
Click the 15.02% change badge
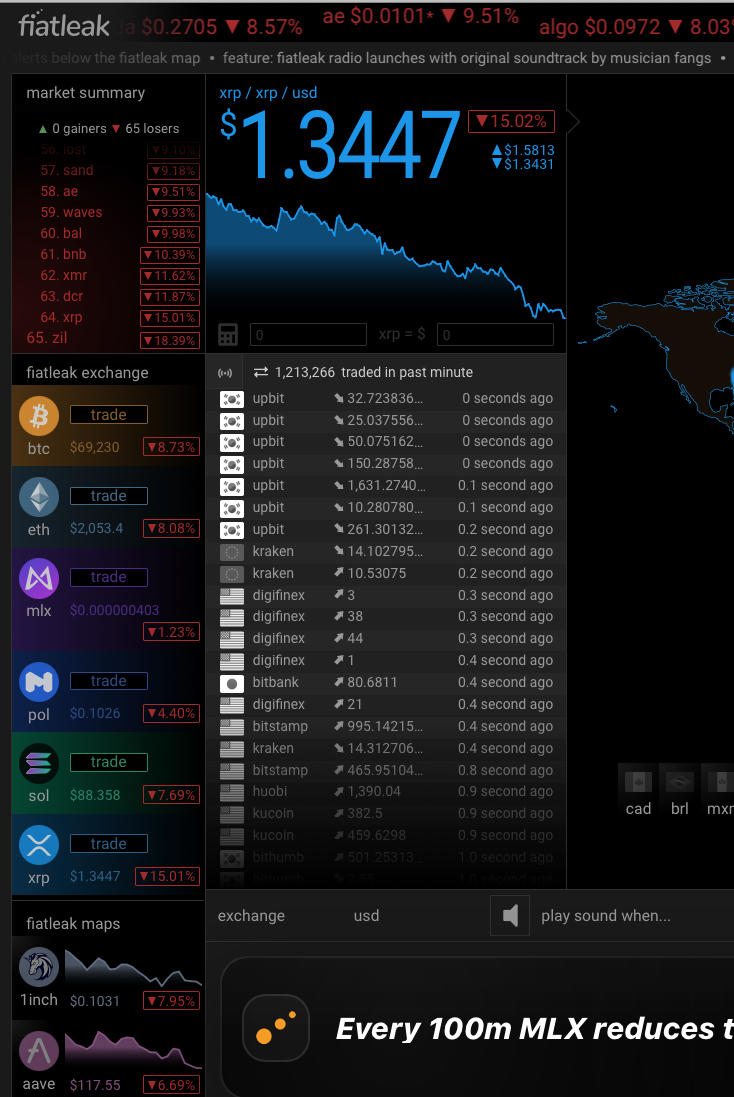[x=511, y=121]
